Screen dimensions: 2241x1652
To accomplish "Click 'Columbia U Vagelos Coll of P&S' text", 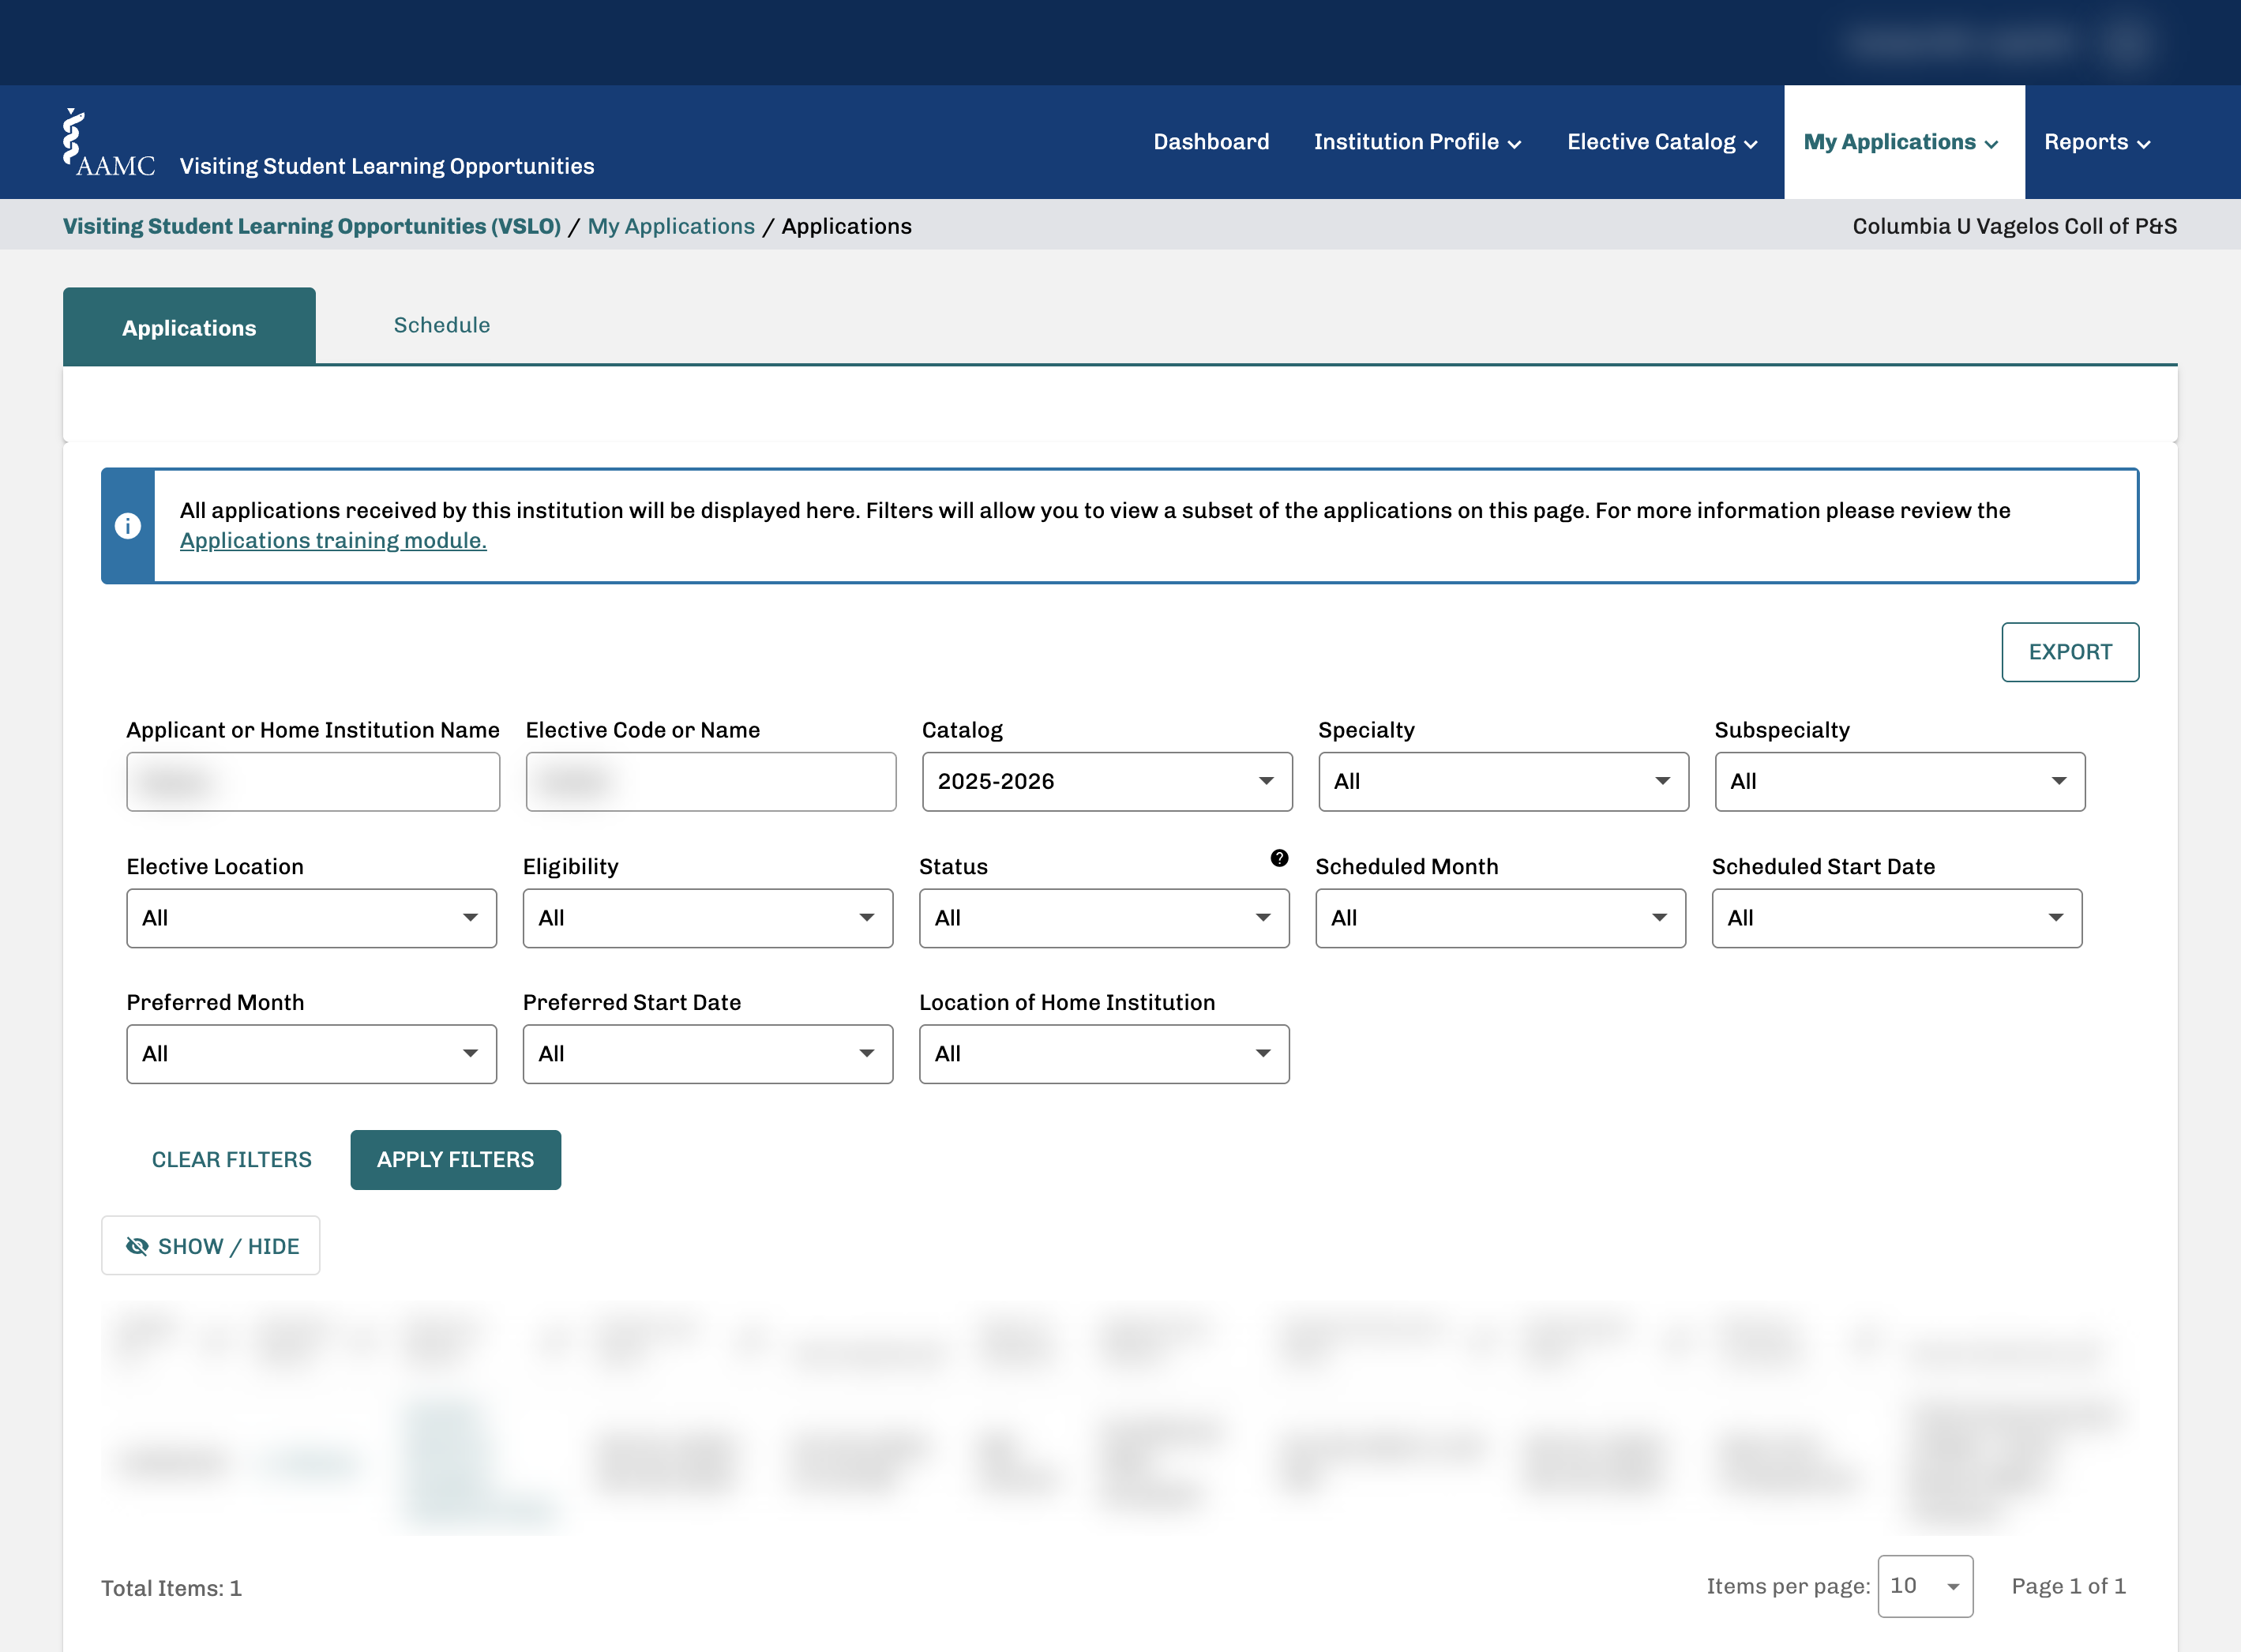I will coord(2014,226).
